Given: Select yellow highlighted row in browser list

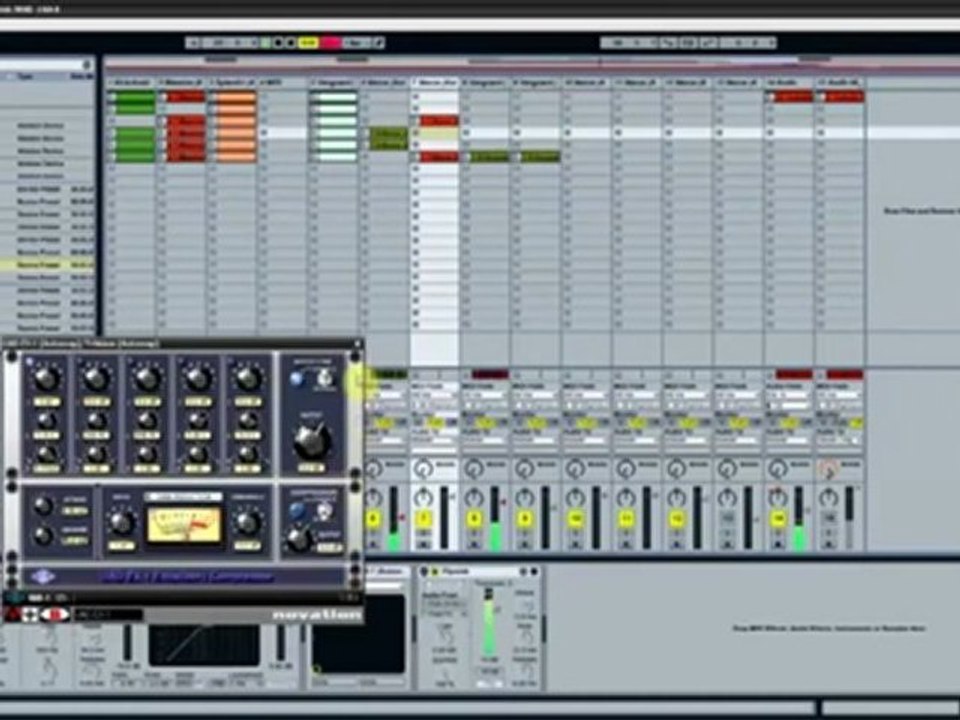Looking at the screenshot, I should click(x=48, y=265).
